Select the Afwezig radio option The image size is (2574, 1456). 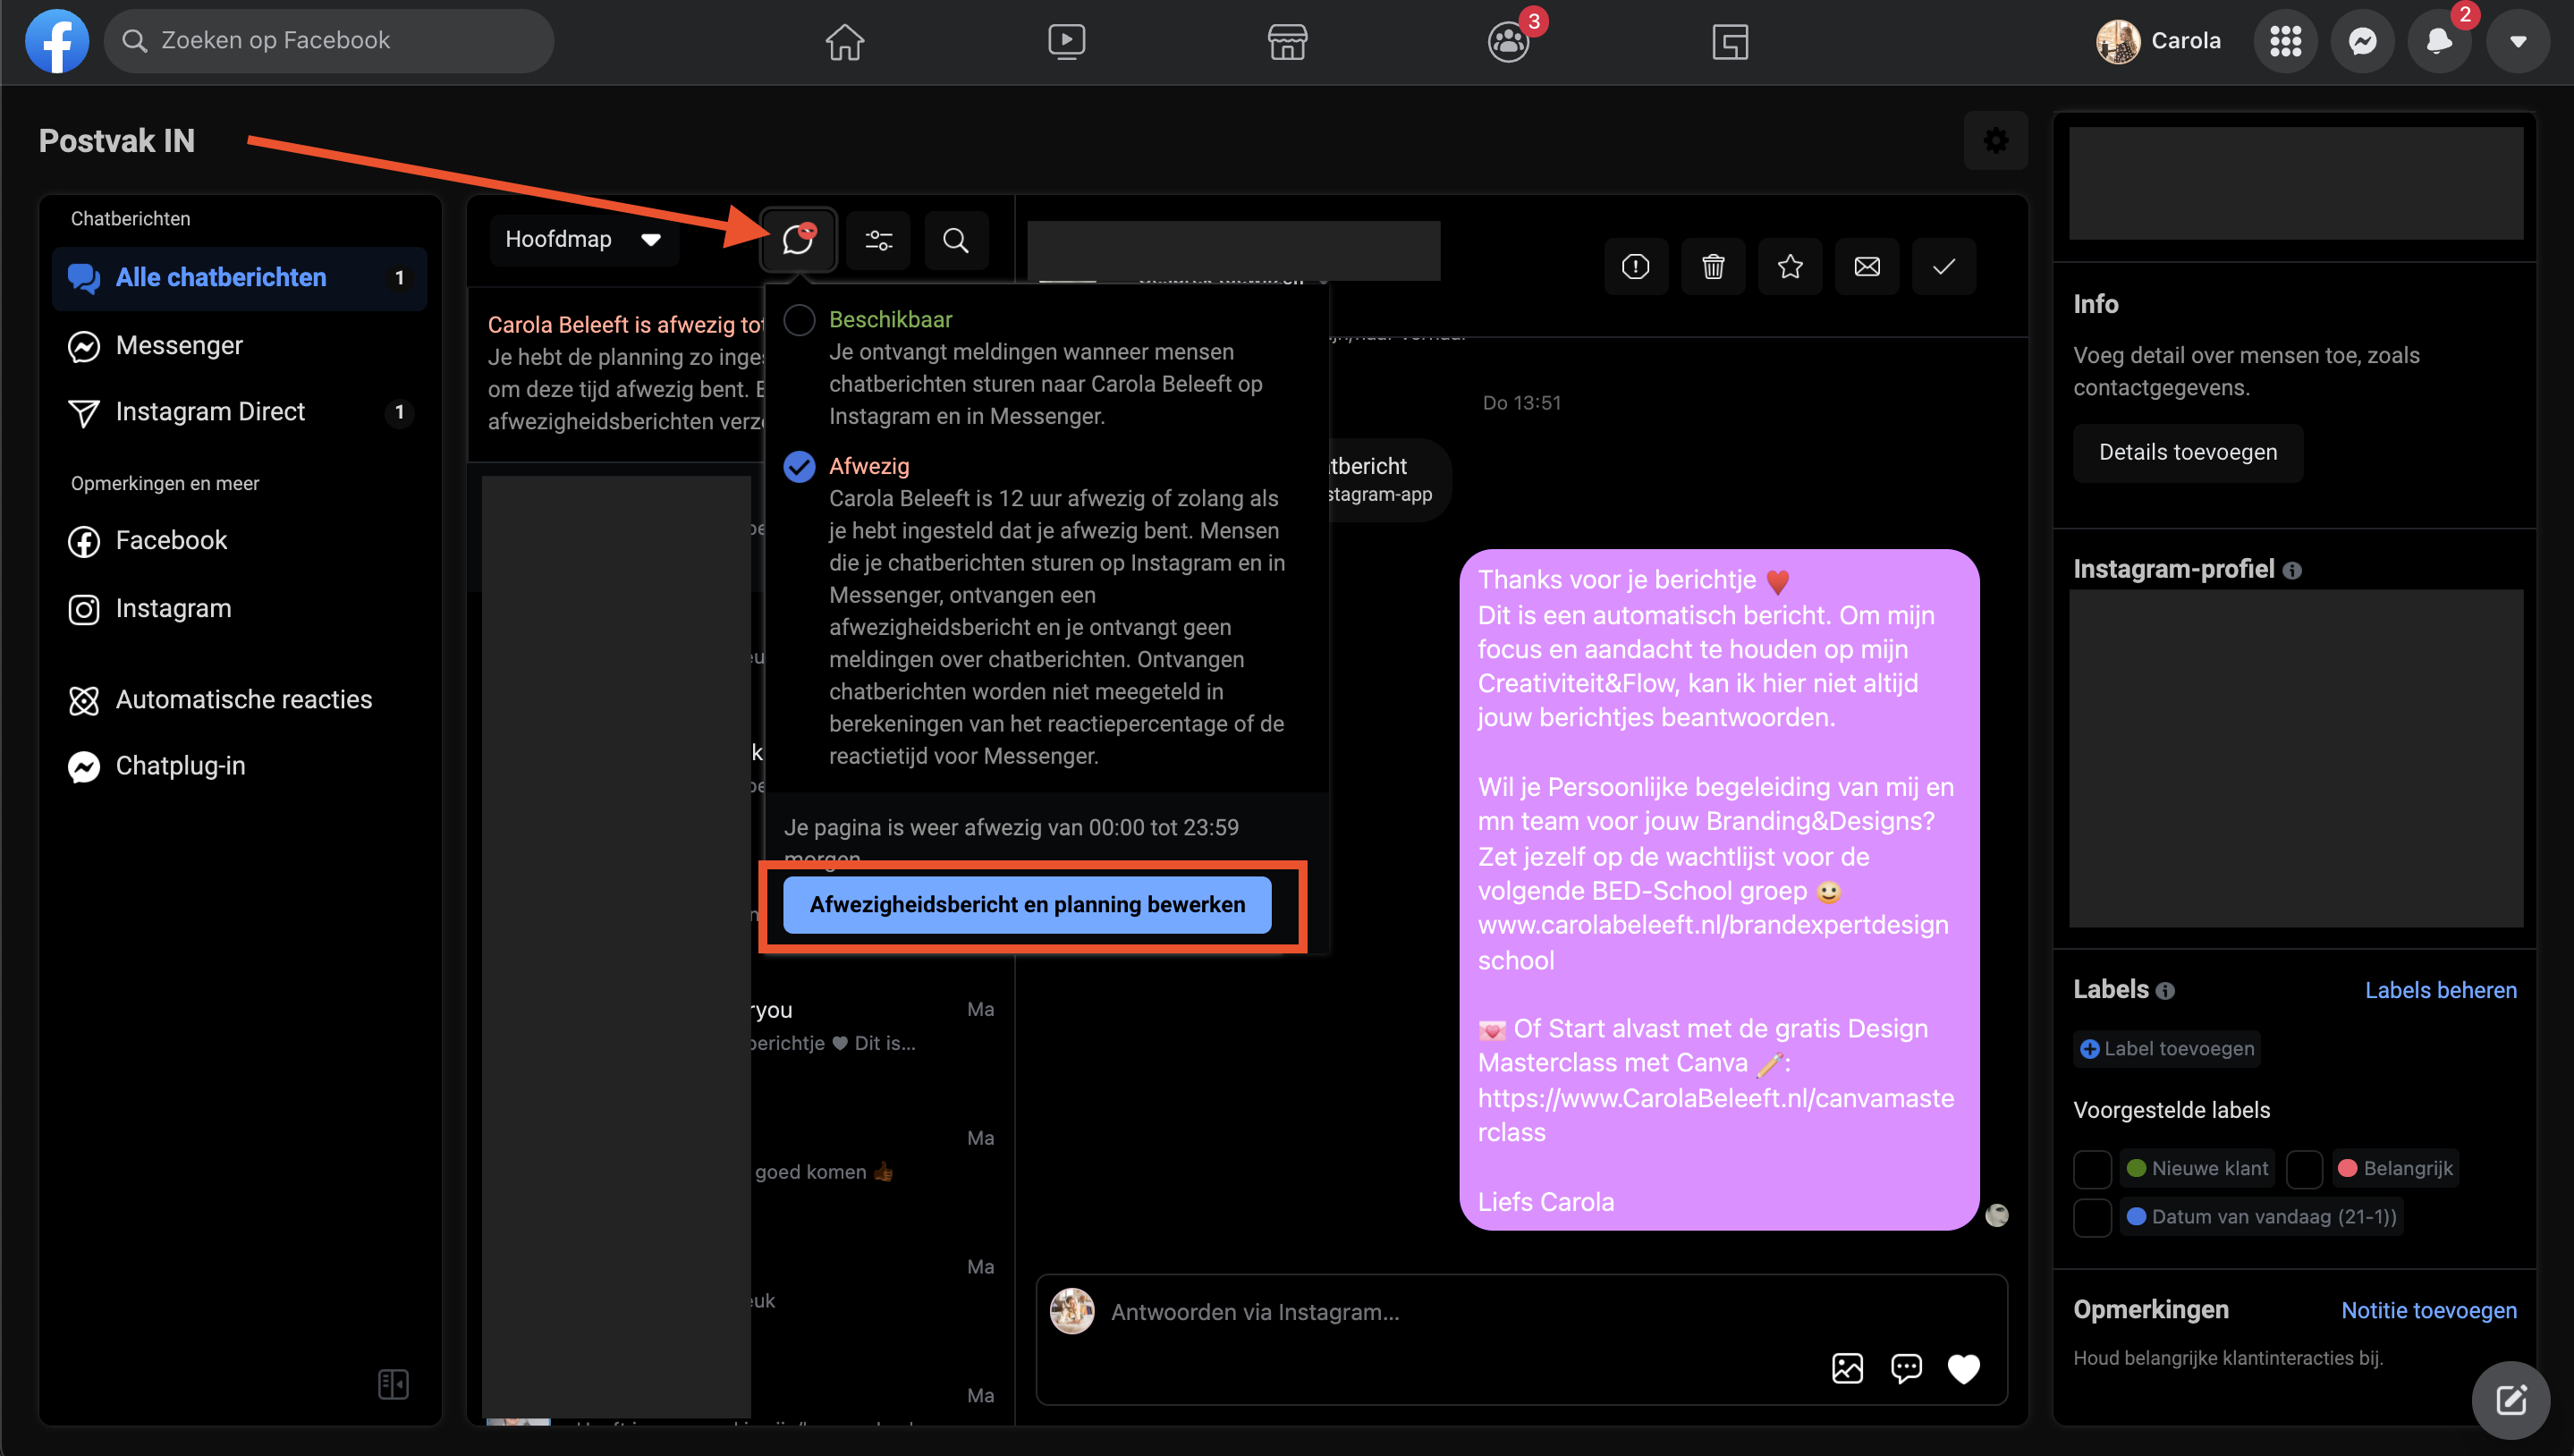[799, 466]
